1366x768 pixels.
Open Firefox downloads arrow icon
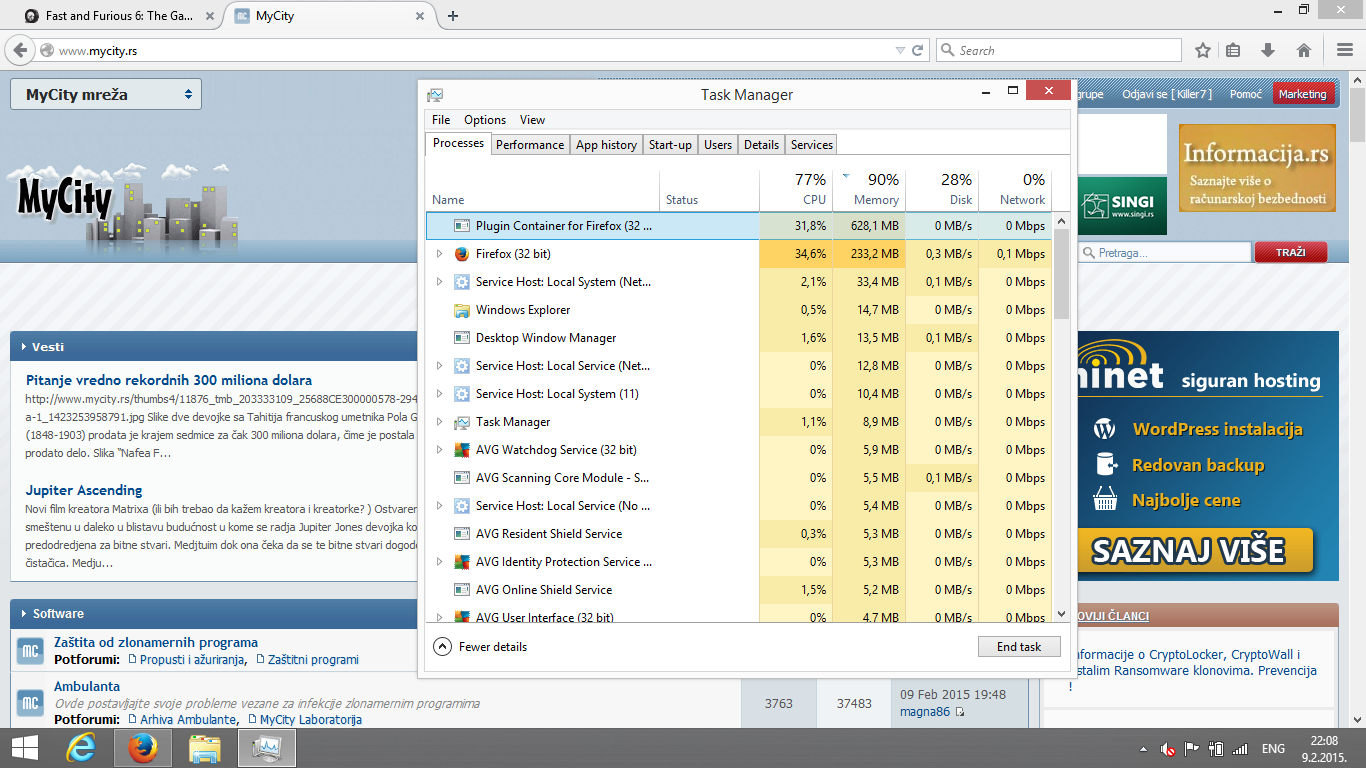1268,50
